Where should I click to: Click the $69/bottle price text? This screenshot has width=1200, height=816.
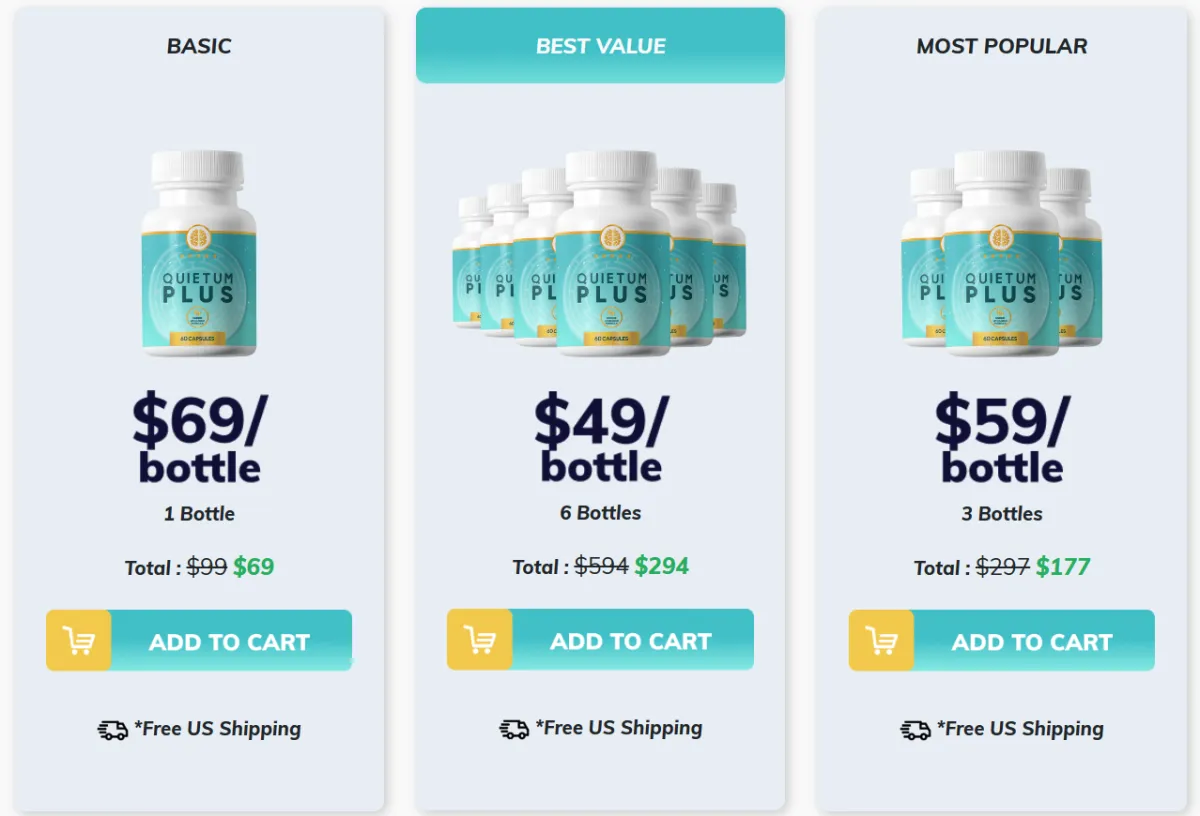point(200,438)
